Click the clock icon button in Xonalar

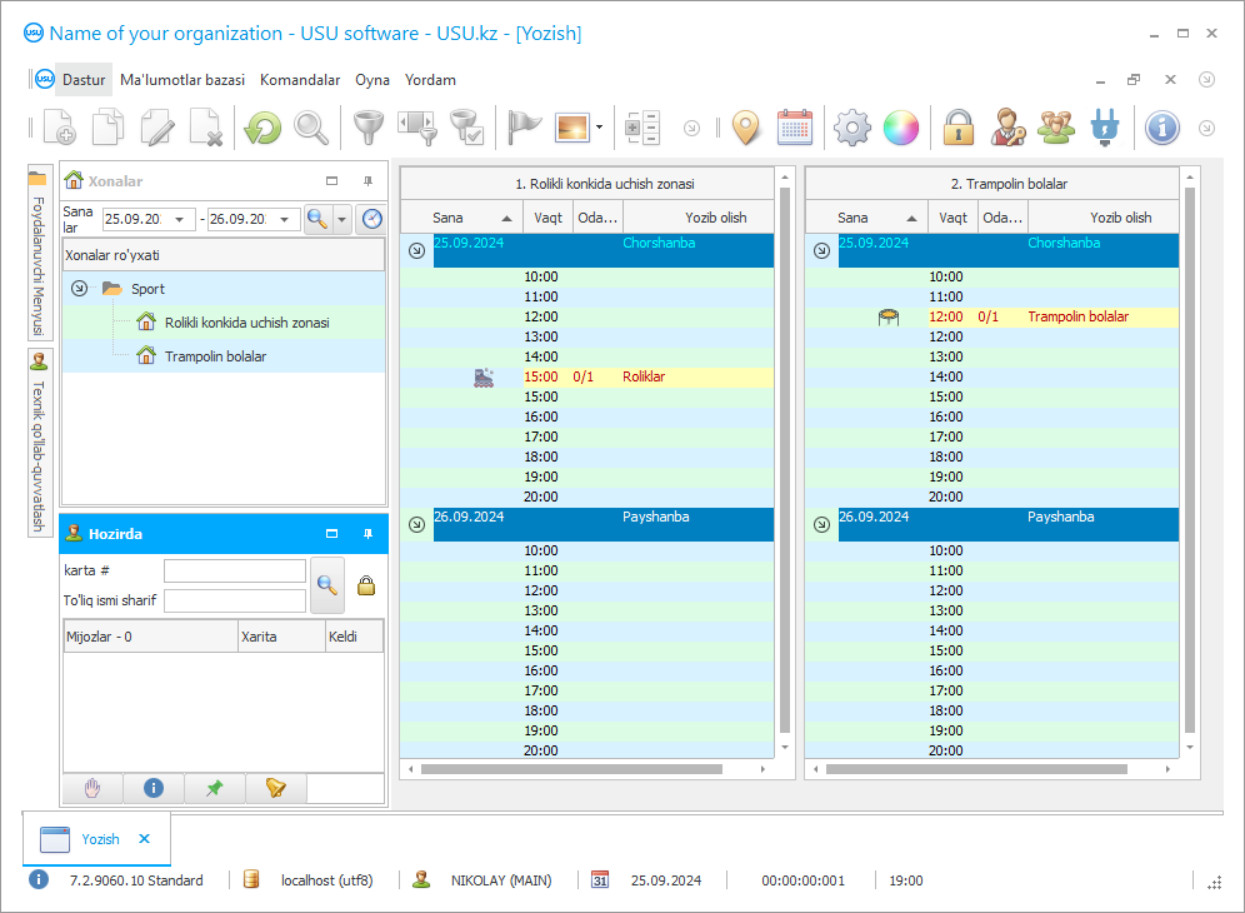click(372, 219)
